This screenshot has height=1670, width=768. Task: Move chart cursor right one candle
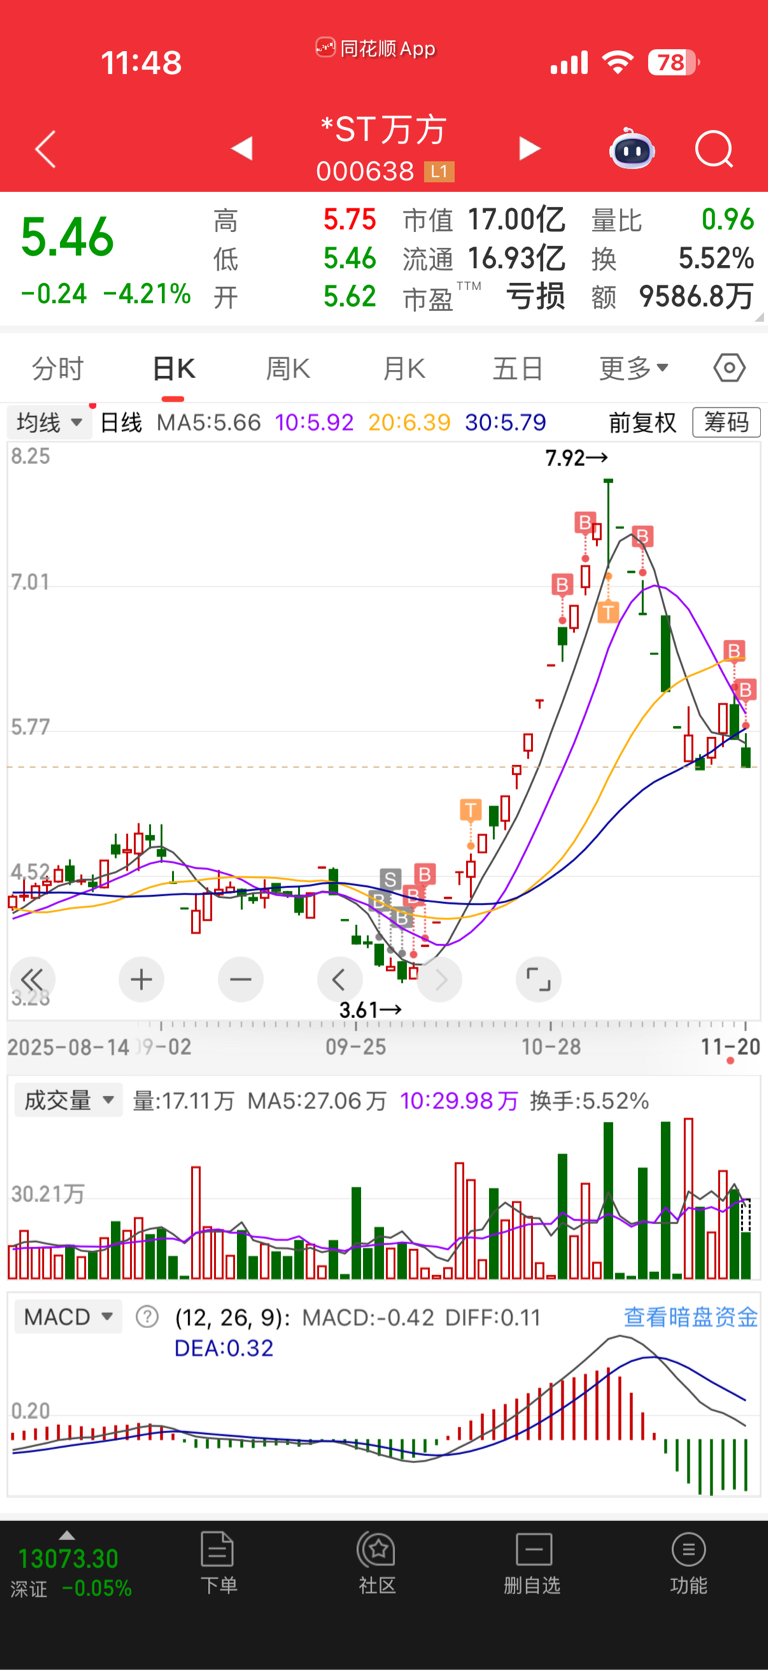pyautogui.click(x=440, y=979)
